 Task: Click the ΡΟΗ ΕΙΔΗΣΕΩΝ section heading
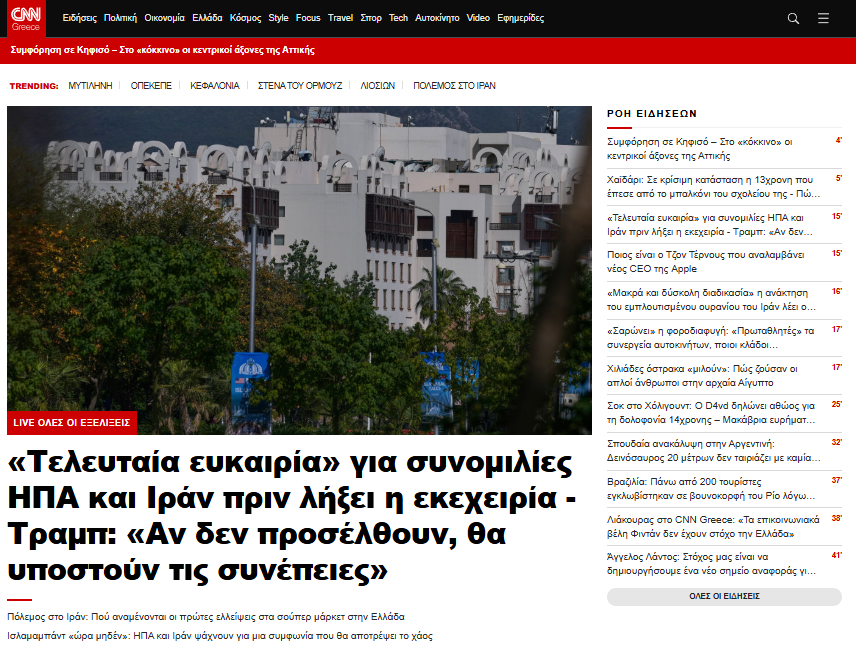point(652,114)
